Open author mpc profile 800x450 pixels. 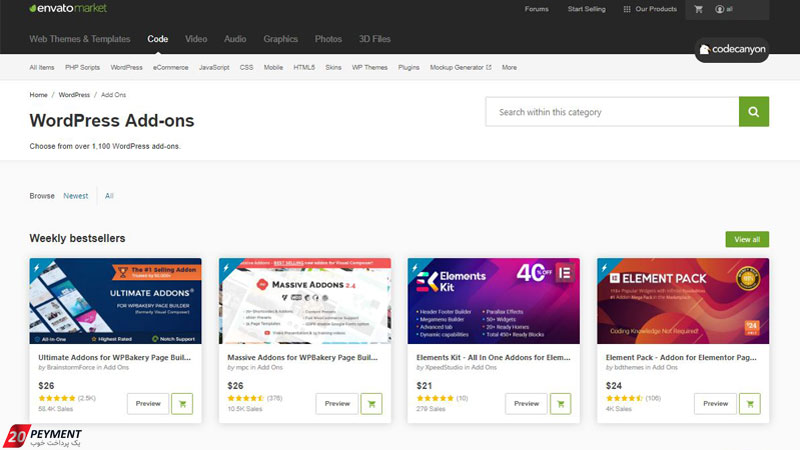click(x=242, y=367)
